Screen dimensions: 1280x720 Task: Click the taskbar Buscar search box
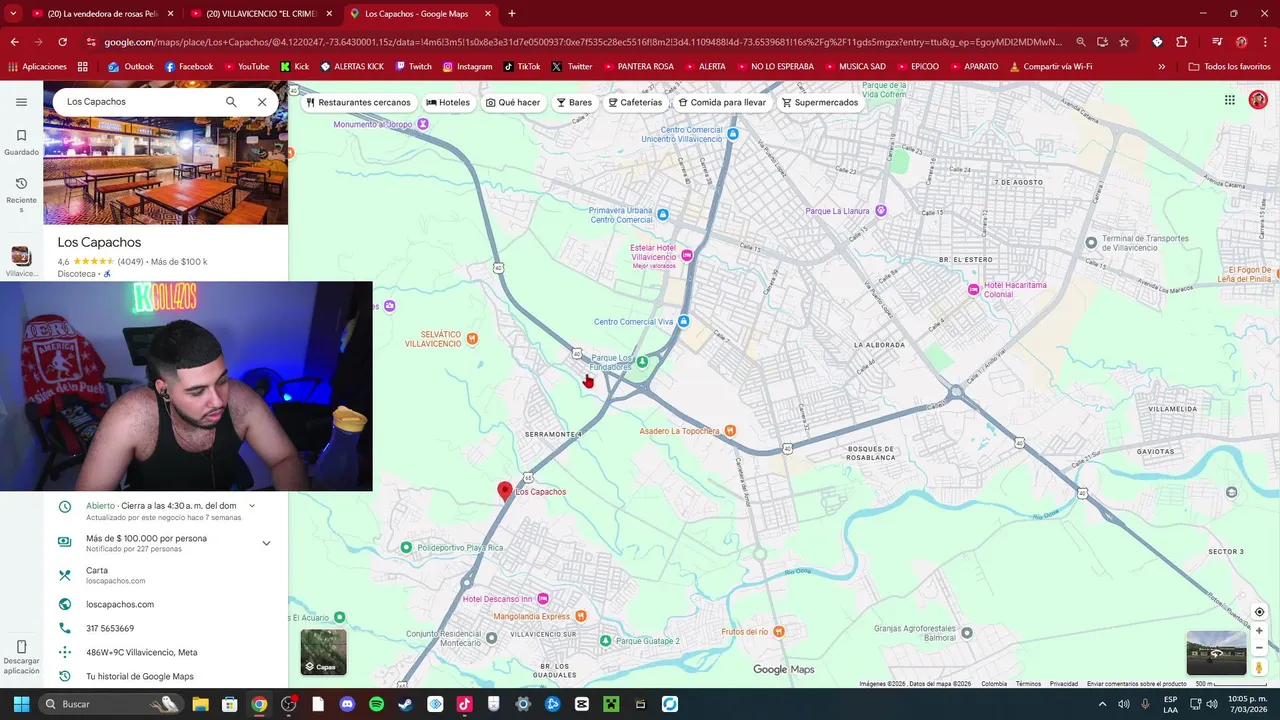112,704
